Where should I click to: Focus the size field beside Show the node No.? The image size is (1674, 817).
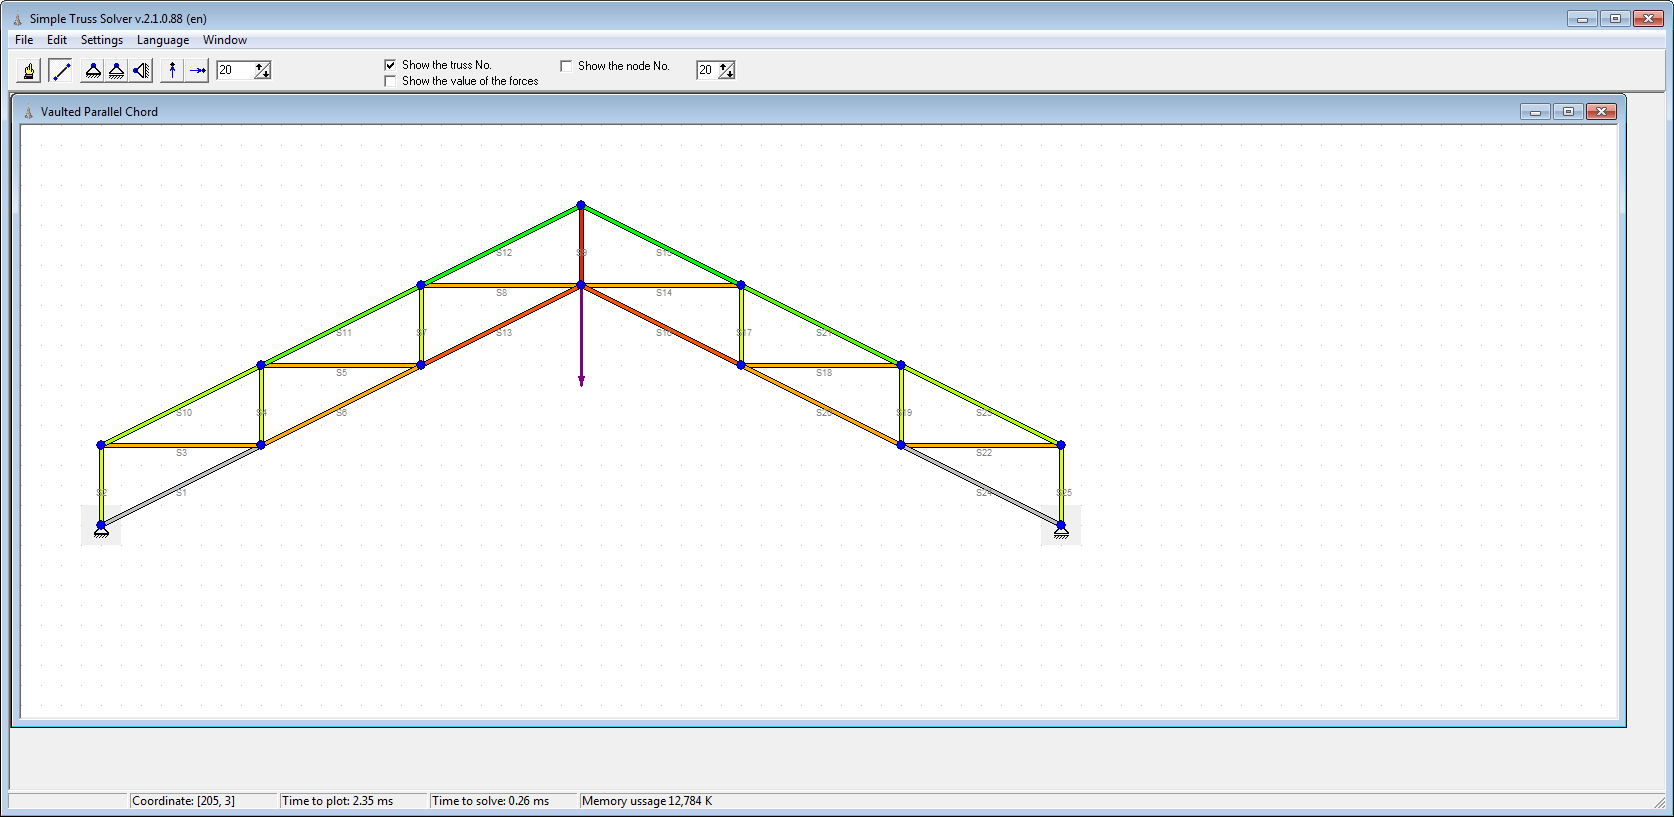point(708,70)
